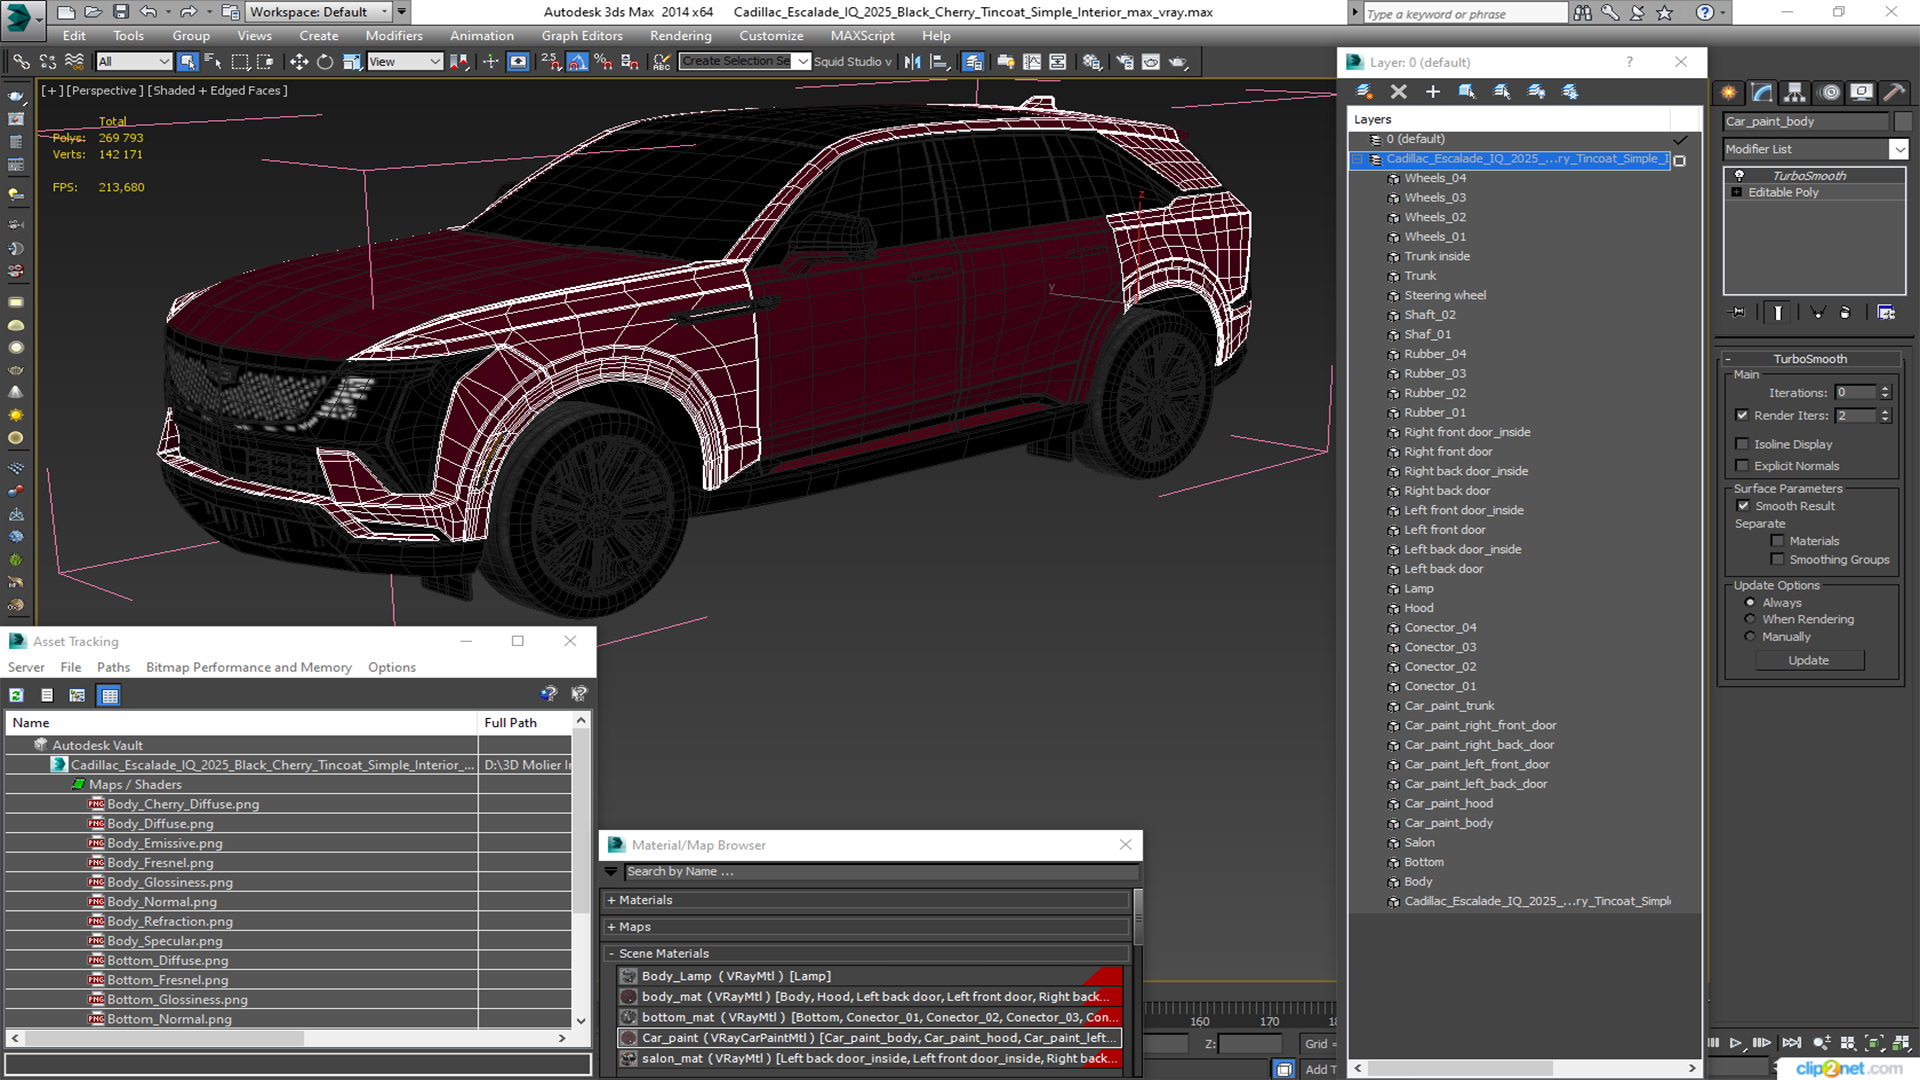The height and width of the screenshot is (1080, 1920).
Task: Select the Manually update option
Action: [x=1750, y=637]
